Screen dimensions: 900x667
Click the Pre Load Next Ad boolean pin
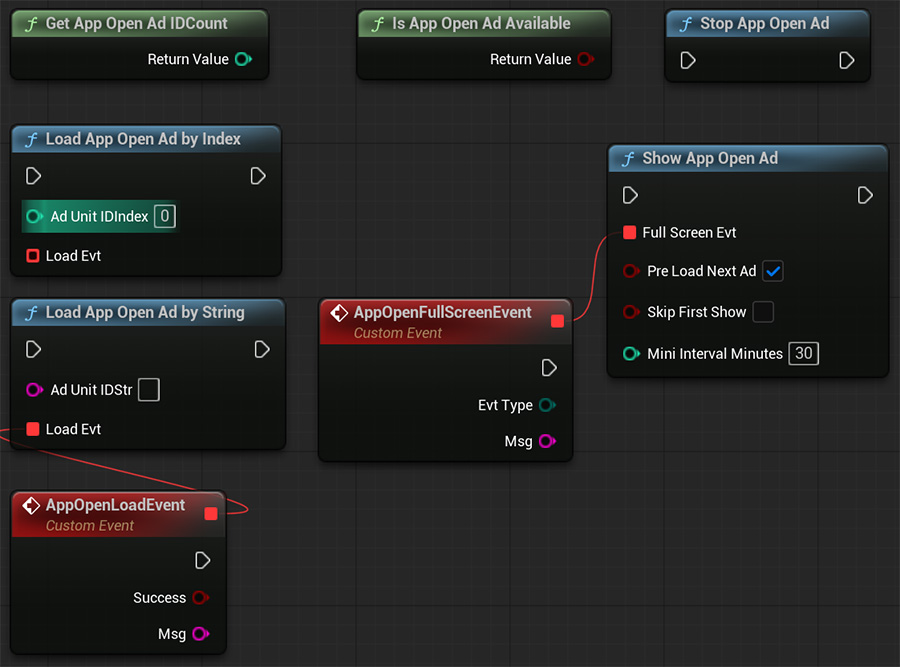coord(631,271)
